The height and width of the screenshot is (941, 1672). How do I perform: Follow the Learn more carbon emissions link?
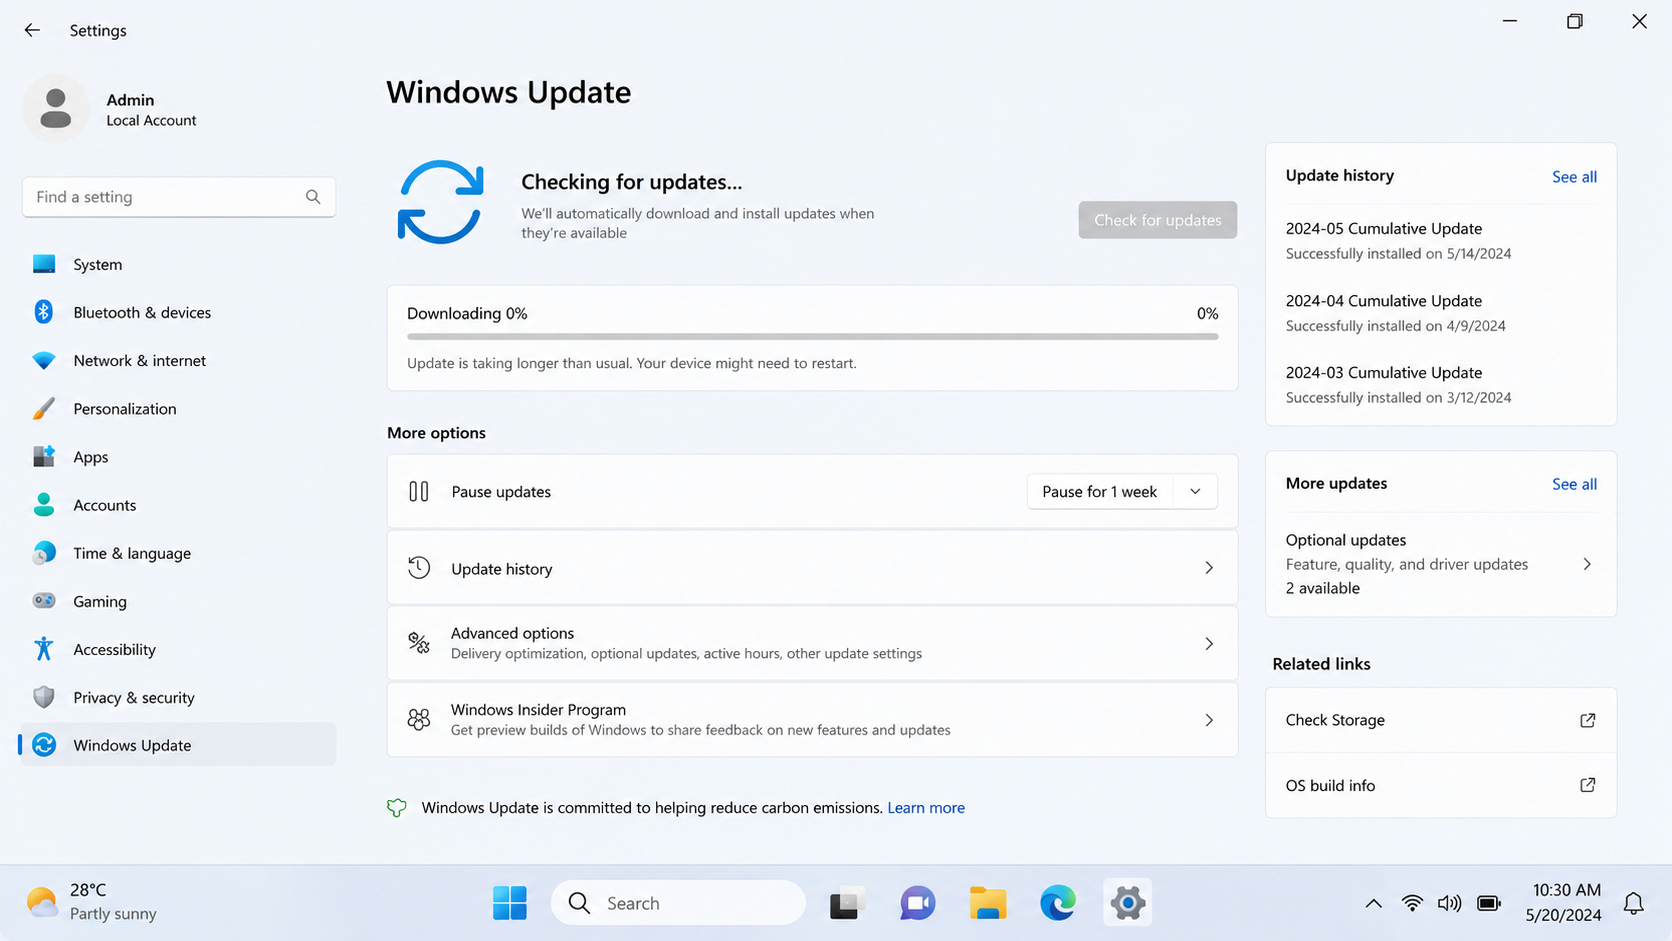click(926, 808)
